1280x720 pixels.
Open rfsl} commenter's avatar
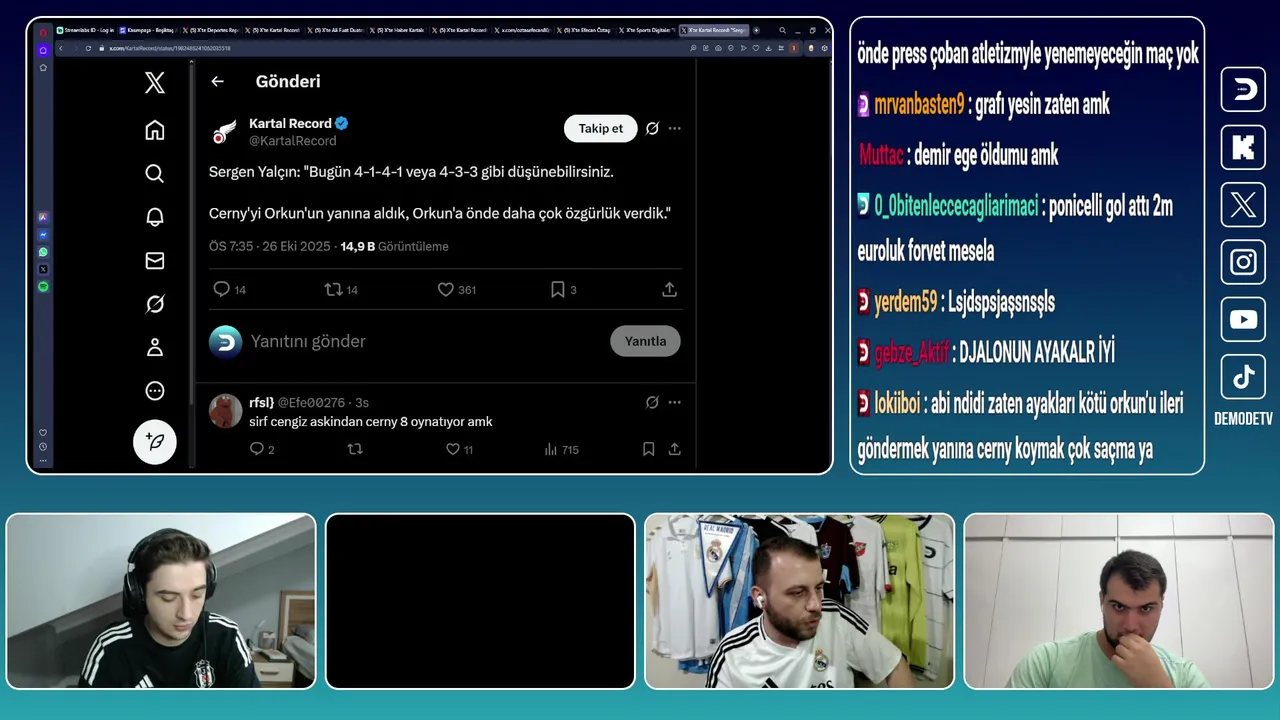pos(226,411)
